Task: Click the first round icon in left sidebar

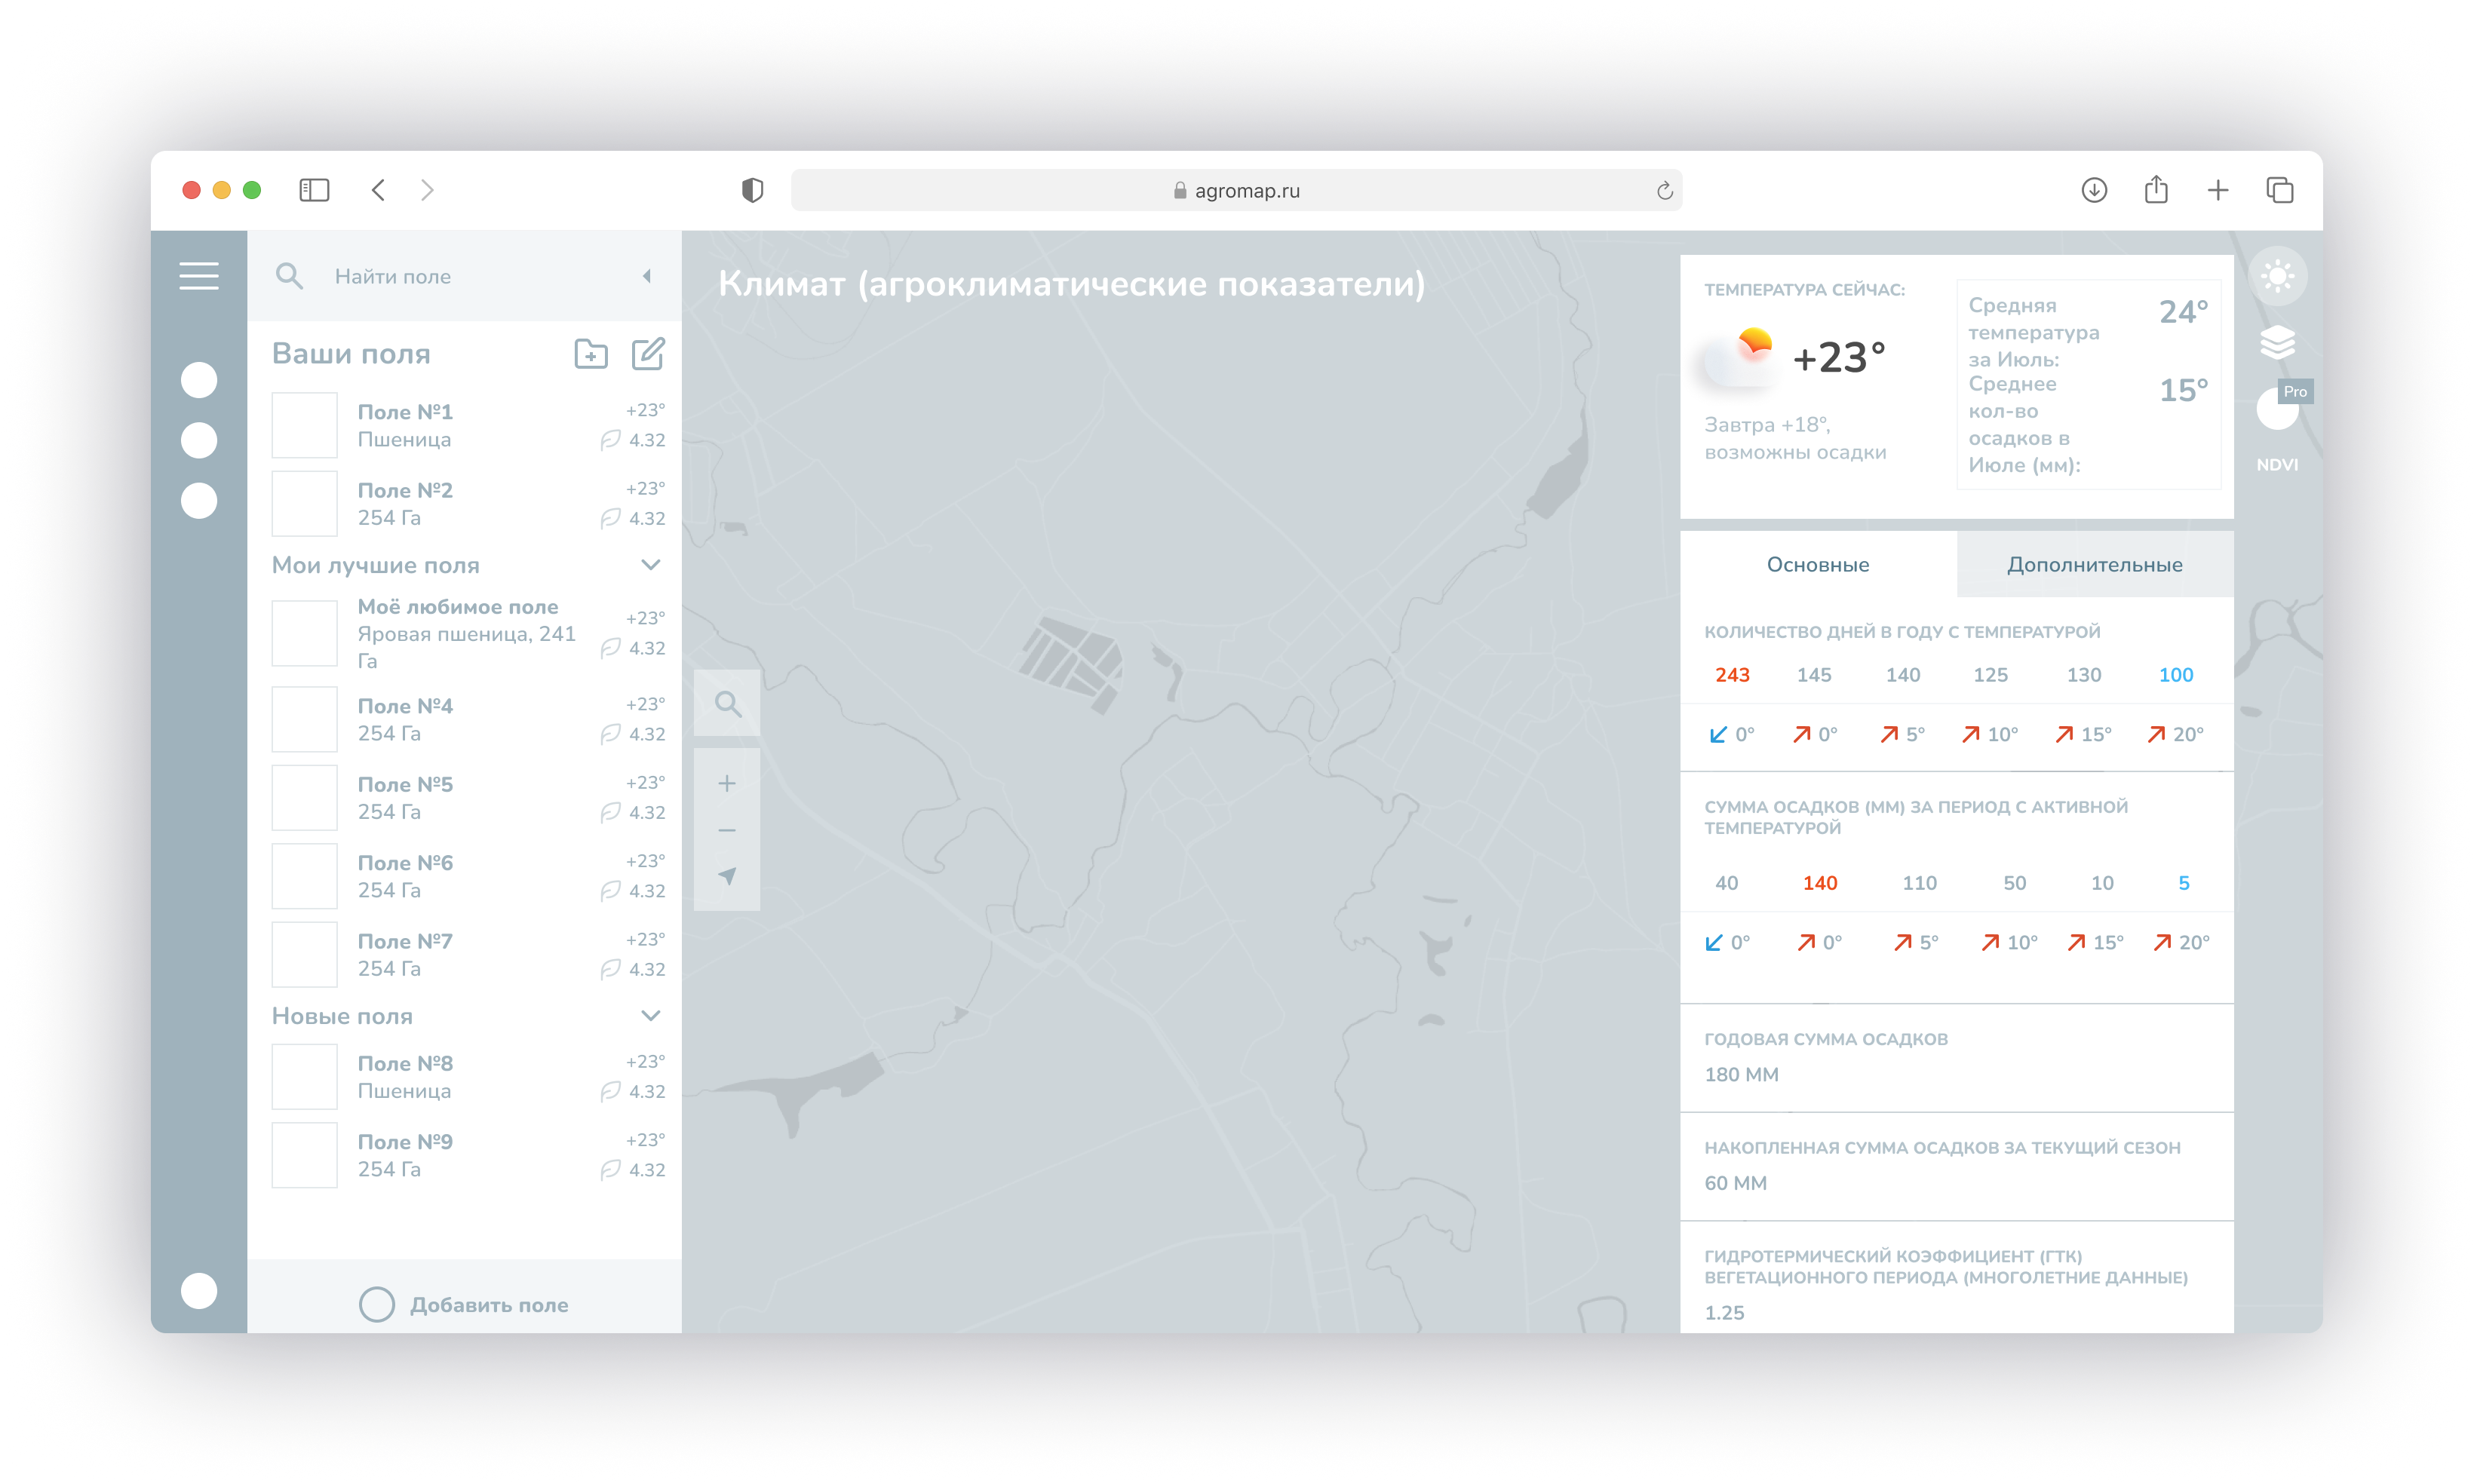Action: (199, 380)
